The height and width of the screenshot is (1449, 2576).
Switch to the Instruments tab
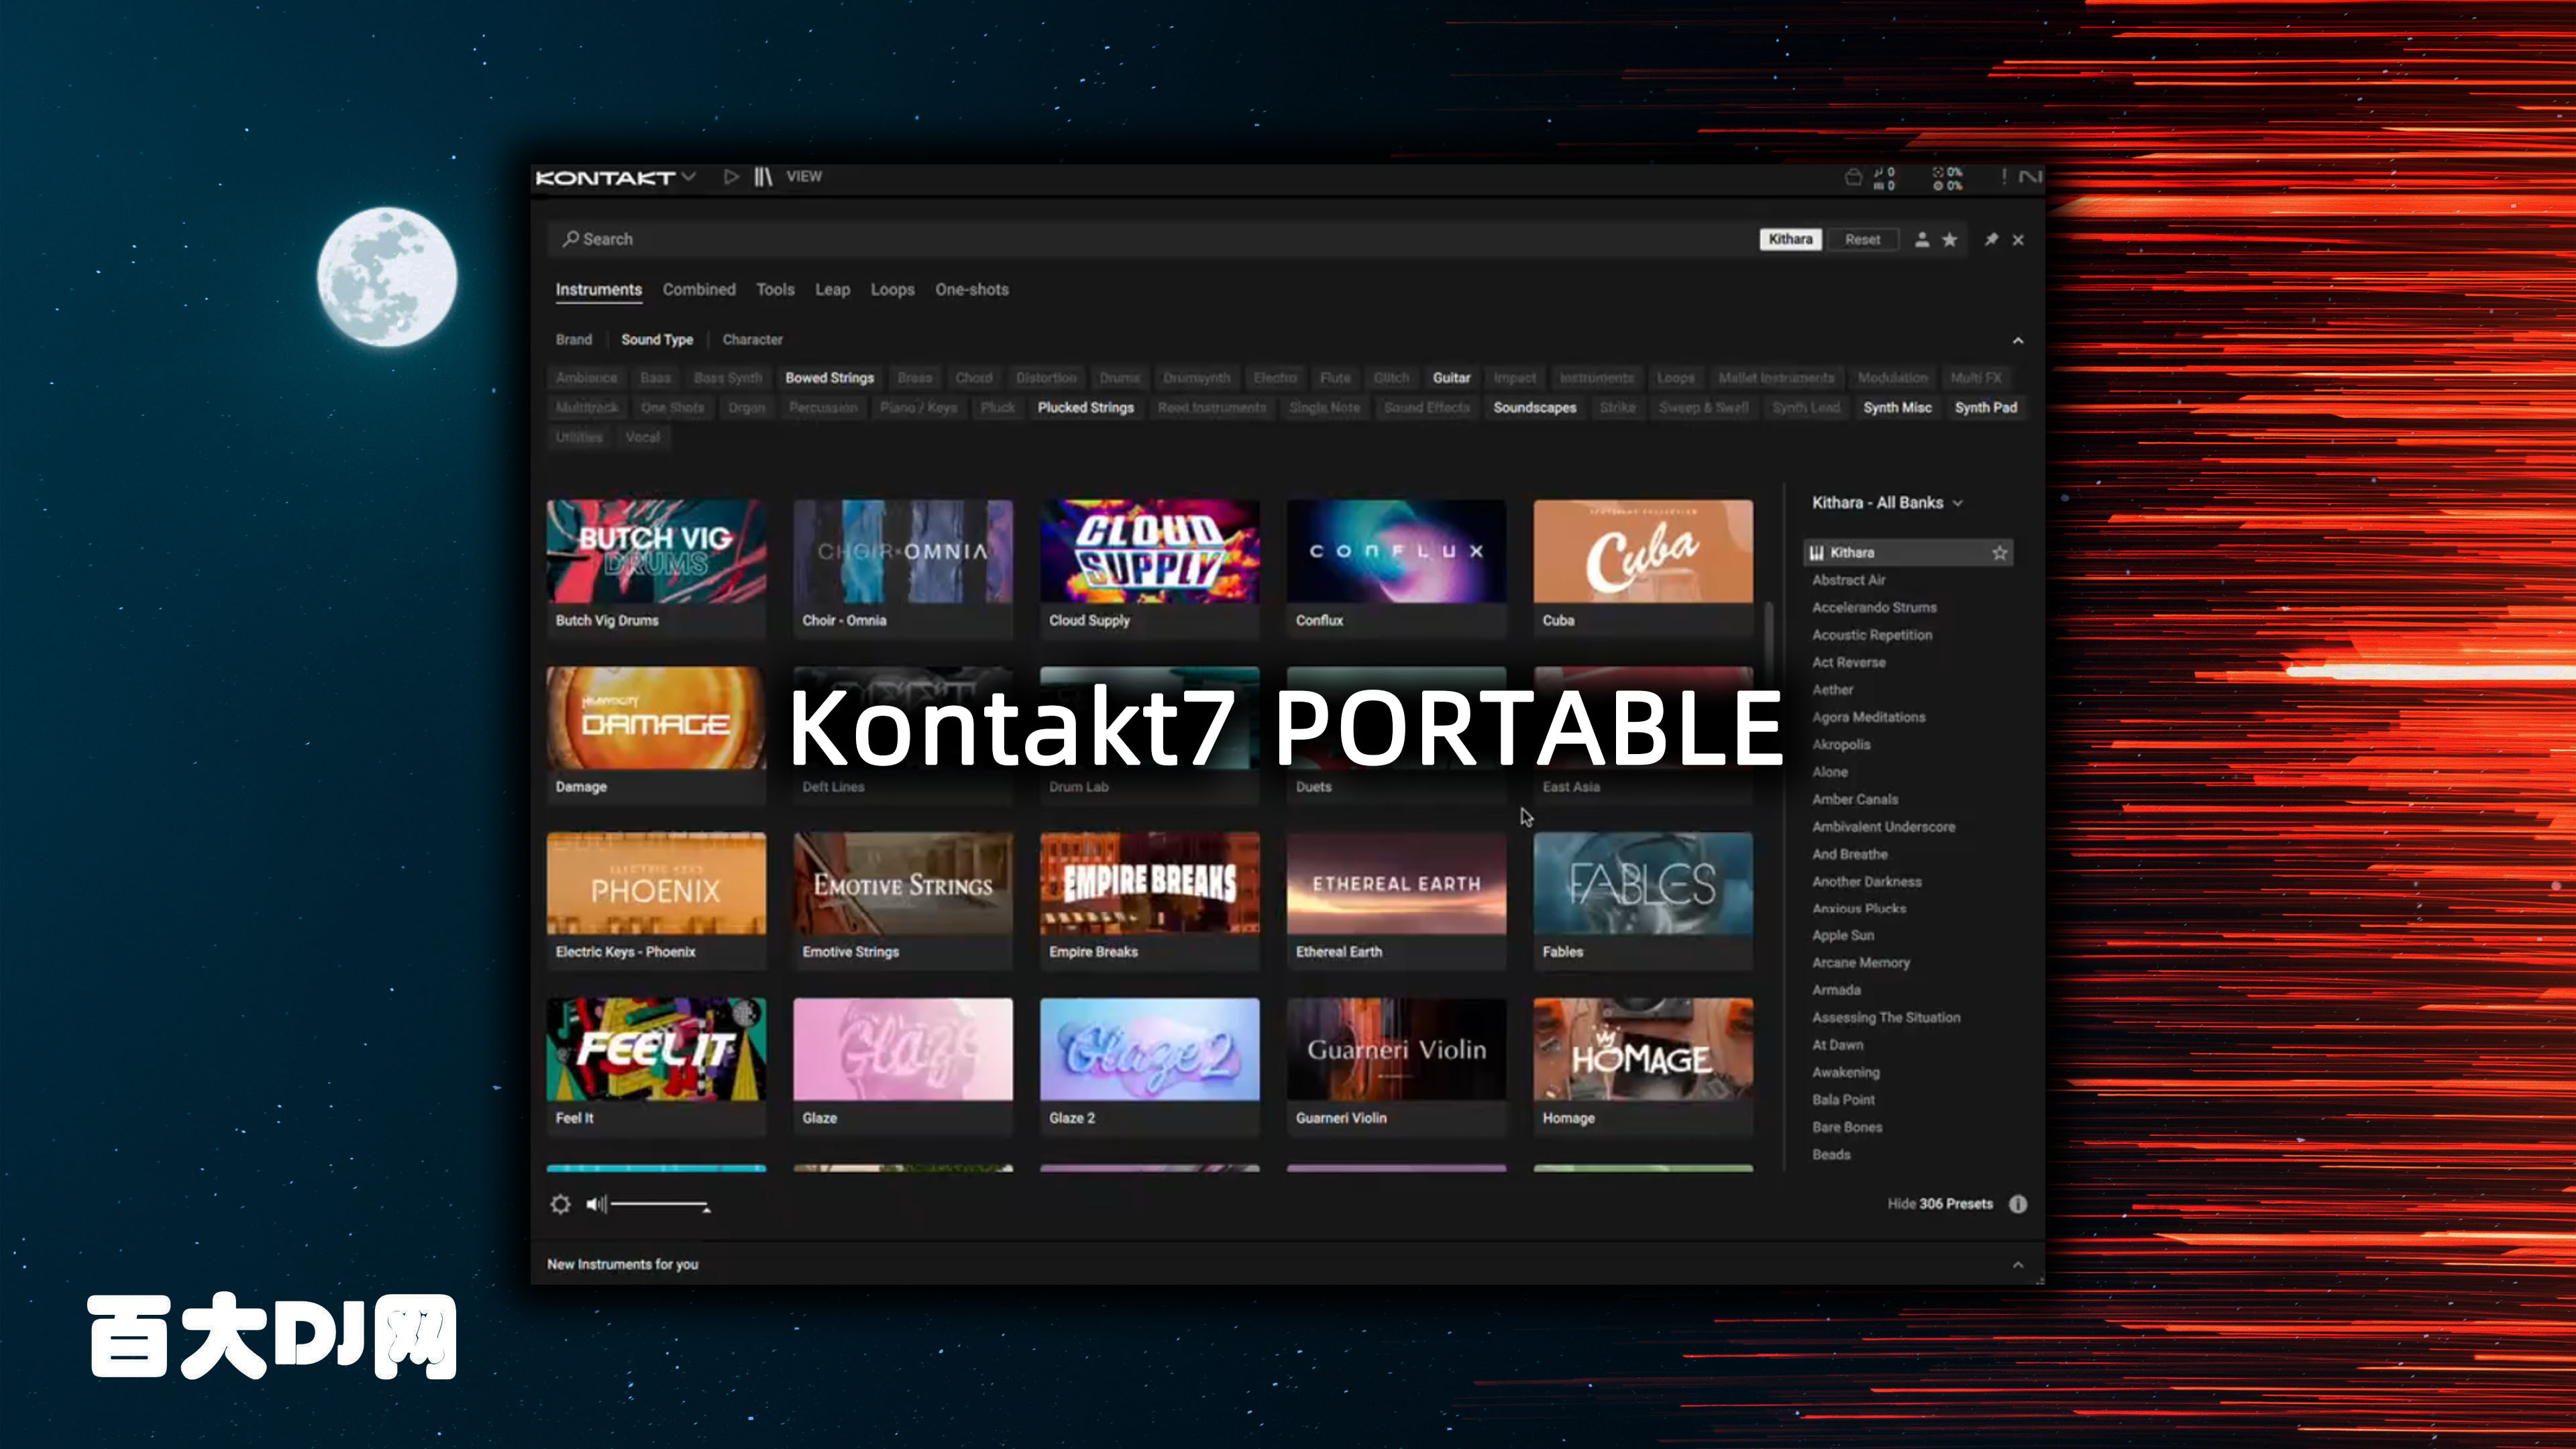(x=598, y=289)
